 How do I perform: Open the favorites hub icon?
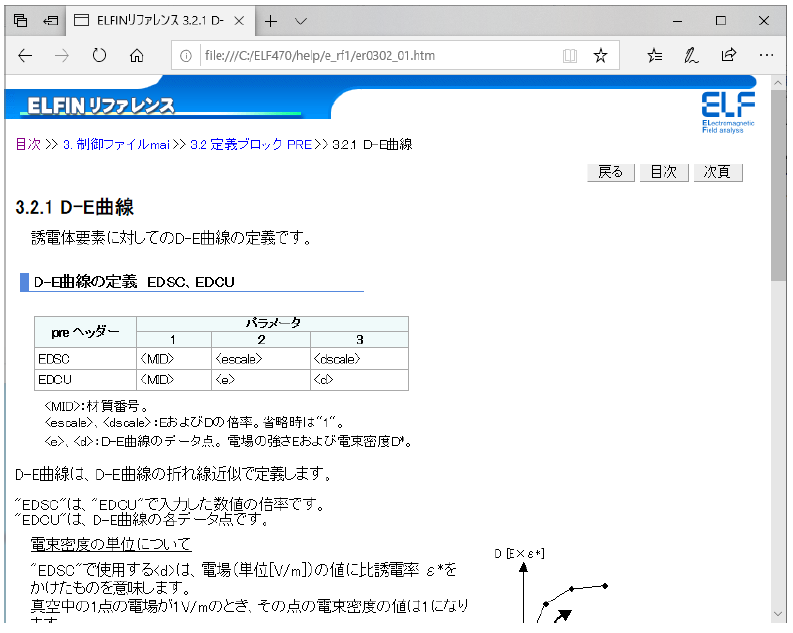[654, 55]
